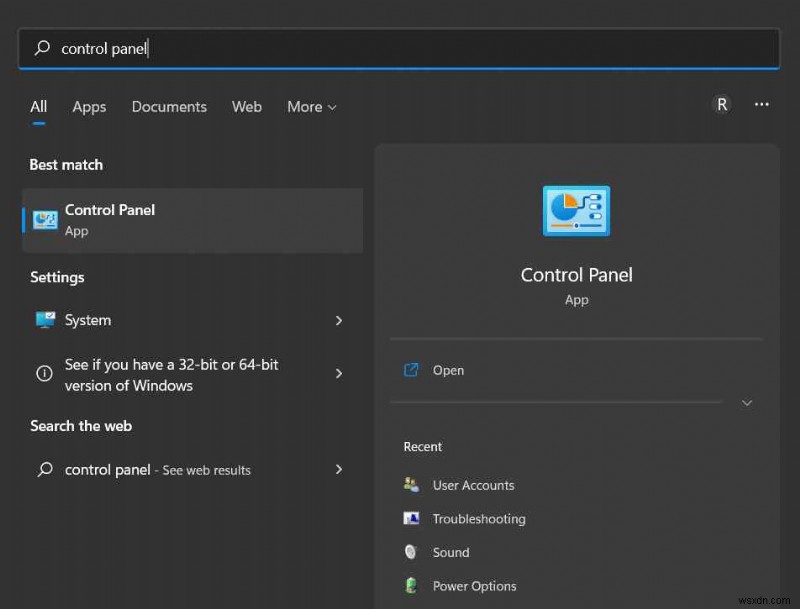Viewport: 800px width, 609px height.
Task: Open the More filter dropdown
Action: click(x=311, y=107)
